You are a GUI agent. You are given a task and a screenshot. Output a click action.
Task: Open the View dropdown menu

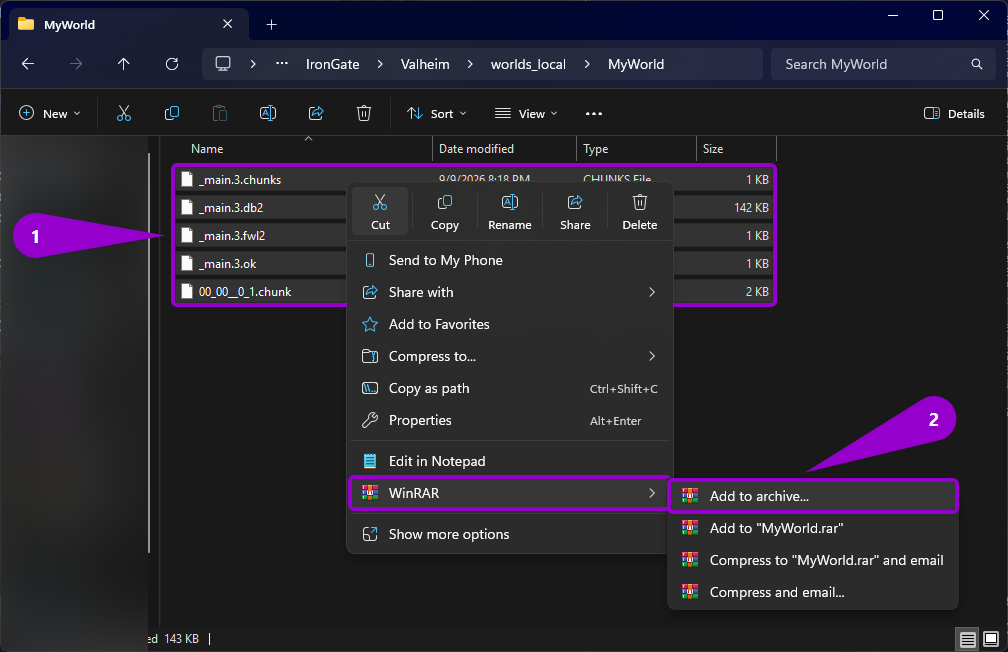526,114
